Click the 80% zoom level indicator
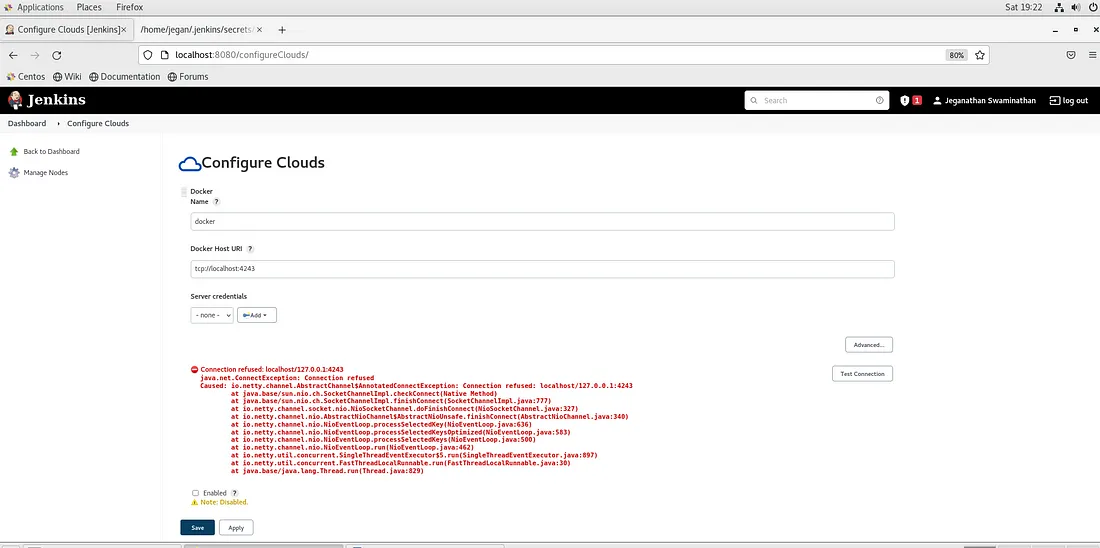This screenshot has height=548, width=1100. coord(956,55)
